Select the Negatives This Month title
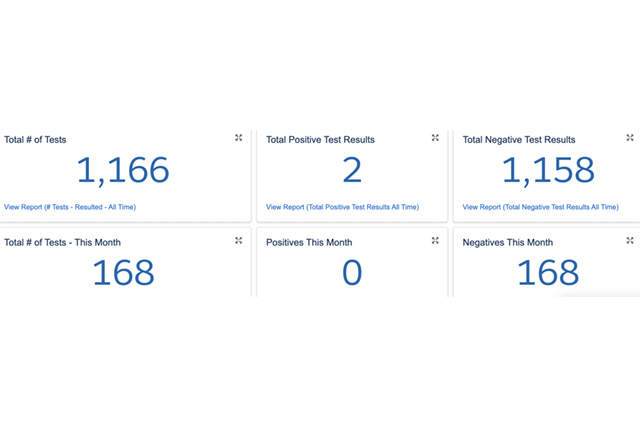The image size is (640, 428). click(x=508, y=242)
